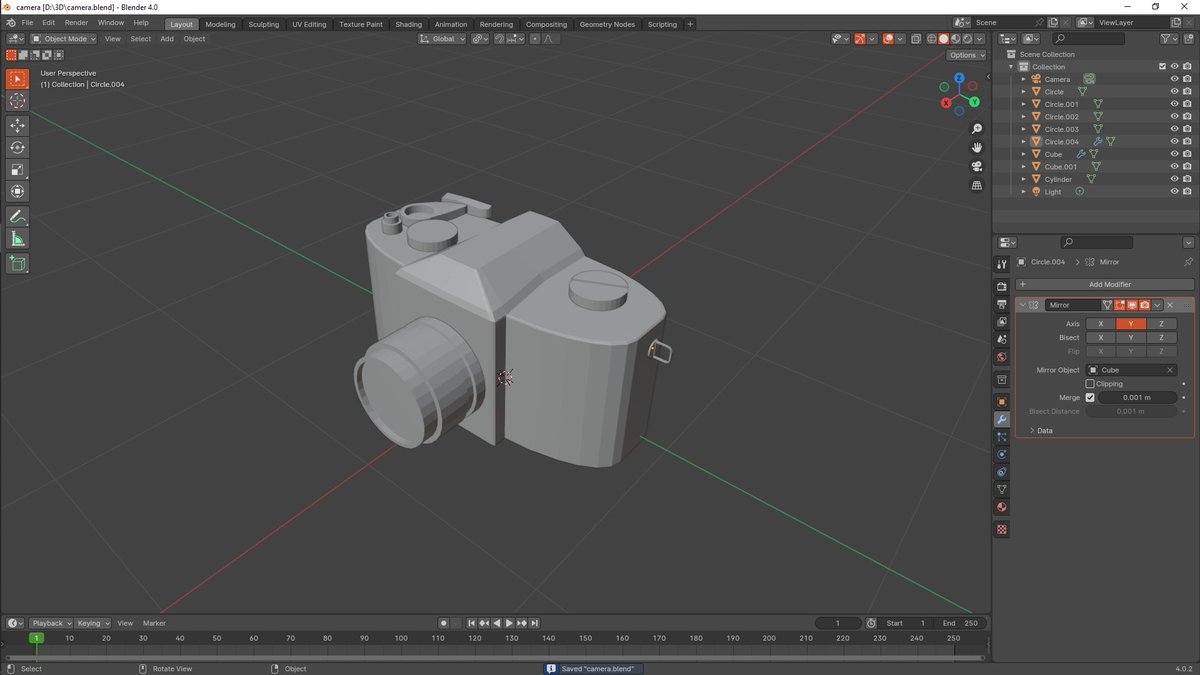1200x675 pixels.
Task: Select the Select Box tool
Action: pos(17,79)
